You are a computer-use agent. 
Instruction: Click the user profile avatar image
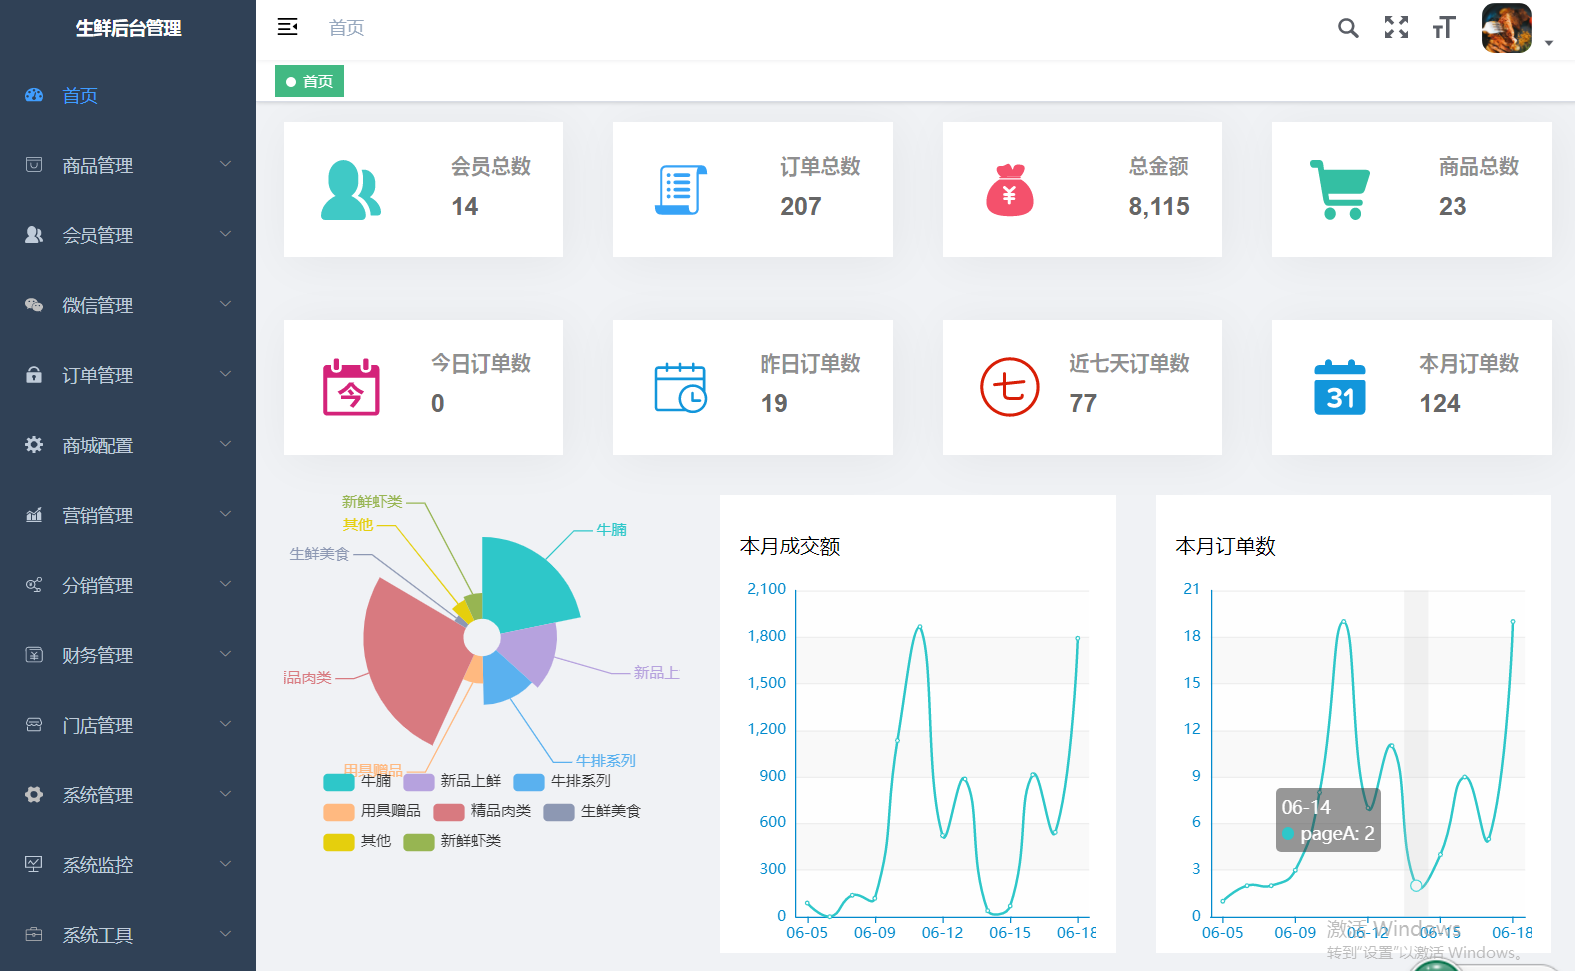pos(1506,28)
